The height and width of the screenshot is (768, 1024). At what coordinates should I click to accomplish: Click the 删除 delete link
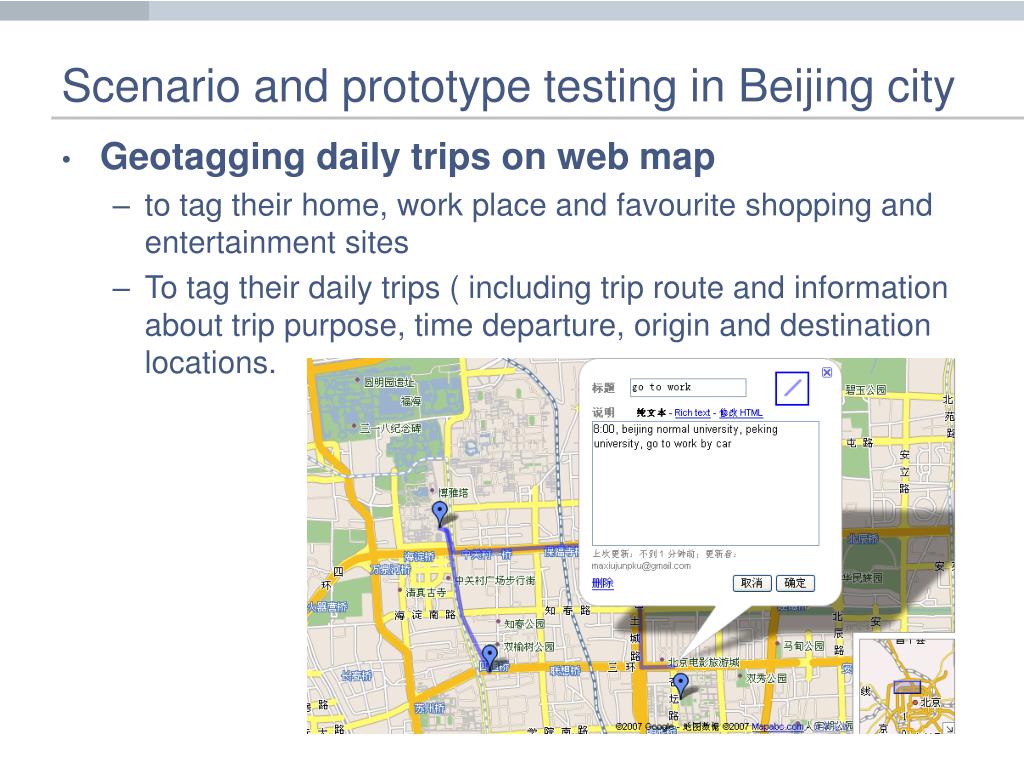coord(602,583)
